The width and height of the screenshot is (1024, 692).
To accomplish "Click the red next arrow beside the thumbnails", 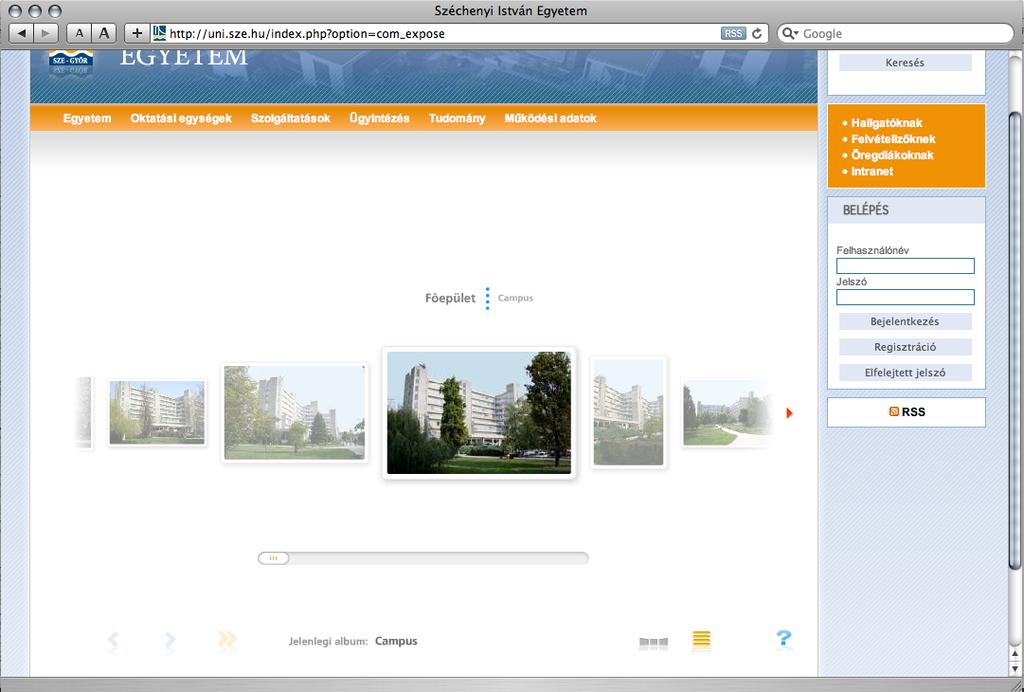I will pyautogui.click(x=789, y=413).
